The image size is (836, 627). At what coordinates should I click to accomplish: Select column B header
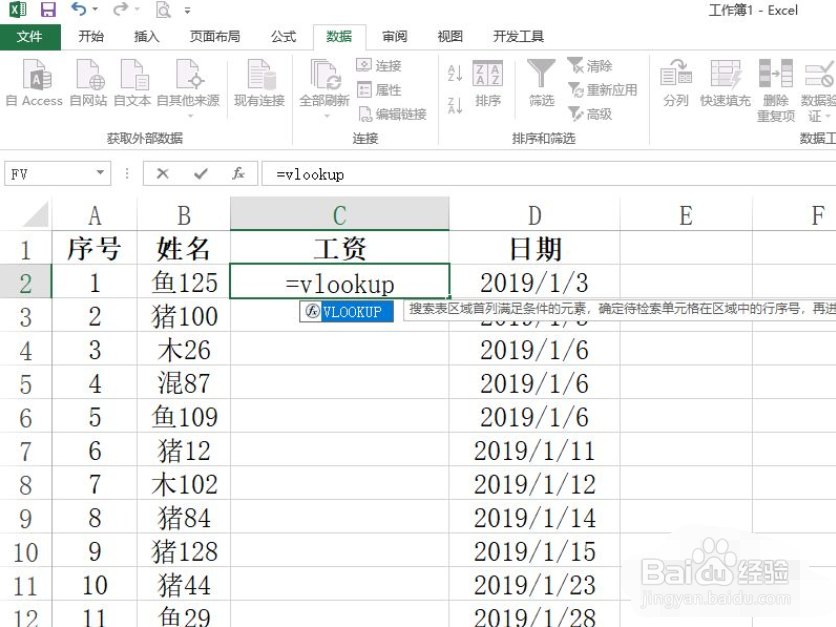(x=183, y=215)
